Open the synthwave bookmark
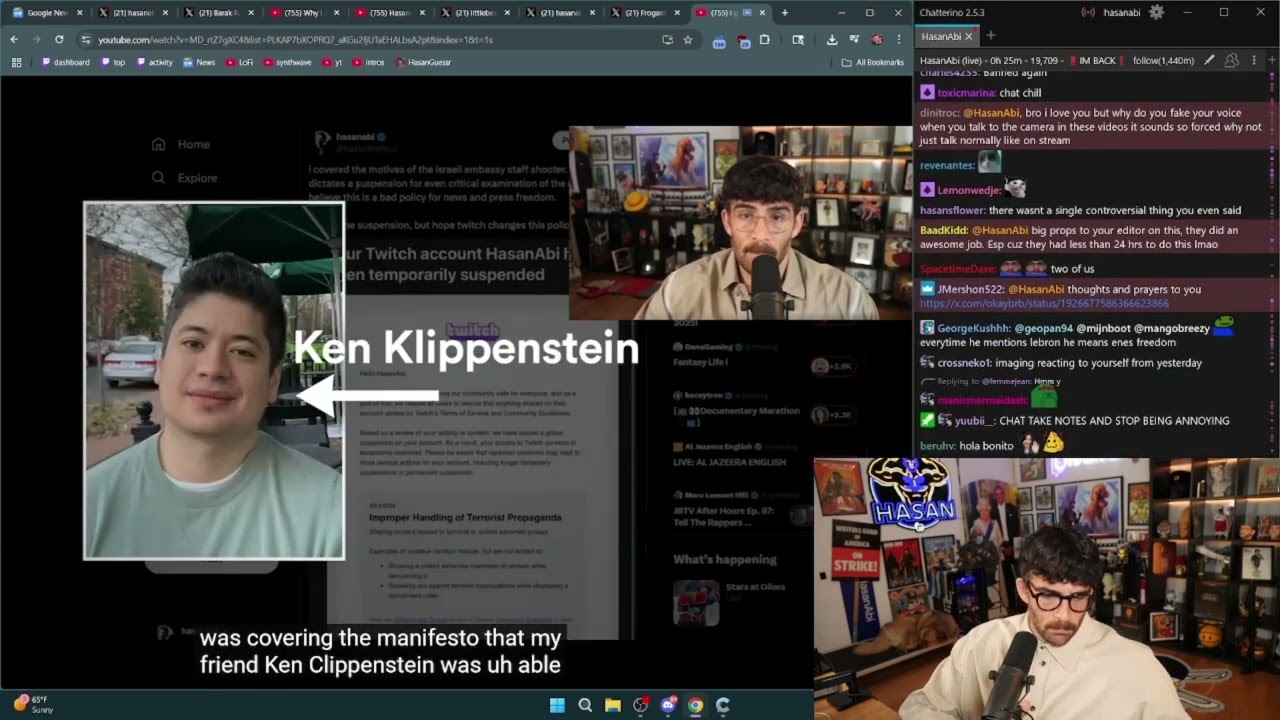The image size is (1280, 720). coord(287,62)
